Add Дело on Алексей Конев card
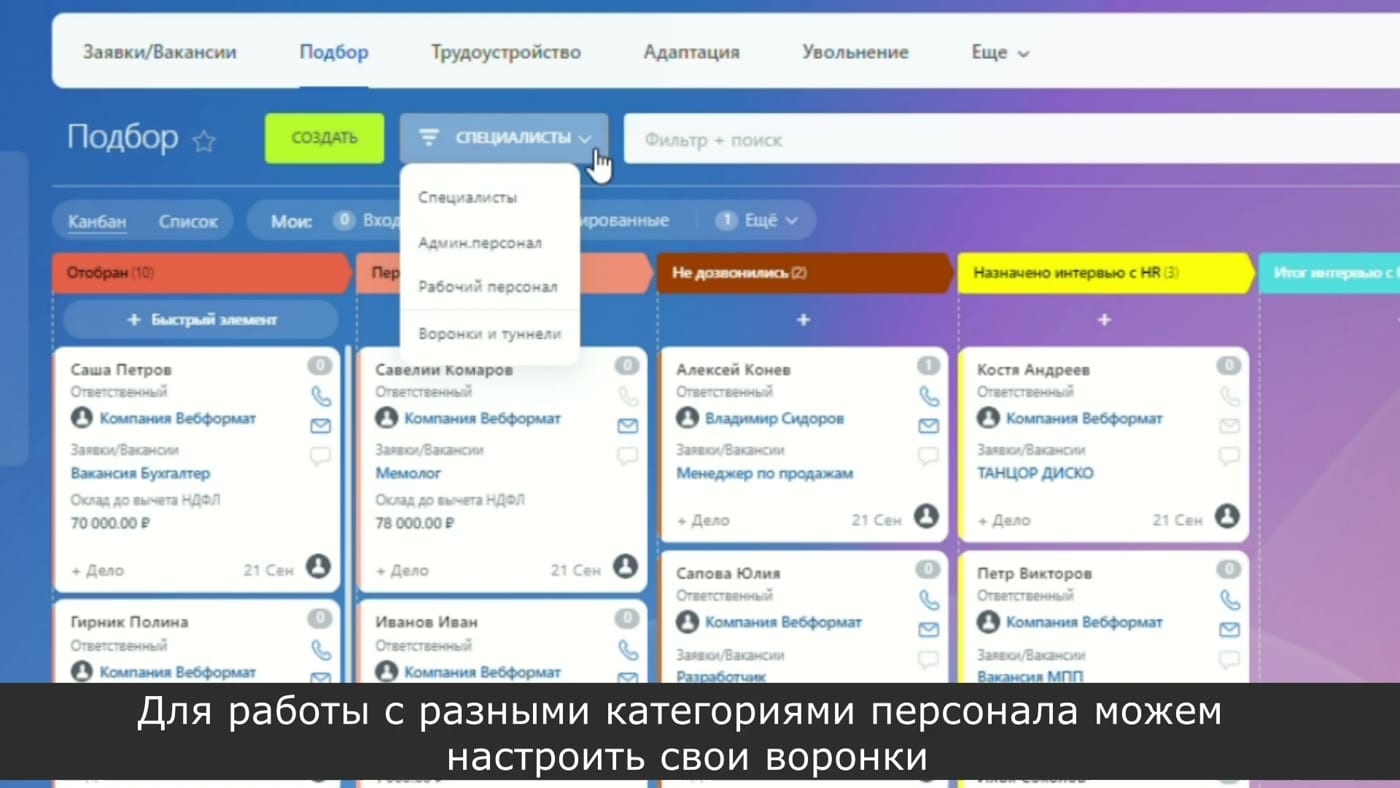Screen dimensions: 1400x788 click(x=703, y=520)
